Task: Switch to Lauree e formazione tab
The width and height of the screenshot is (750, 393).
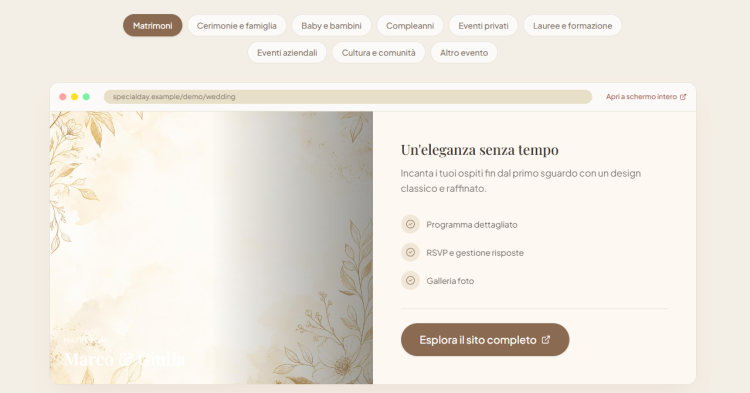Action: pyautogui.click(x=573, y=25)
